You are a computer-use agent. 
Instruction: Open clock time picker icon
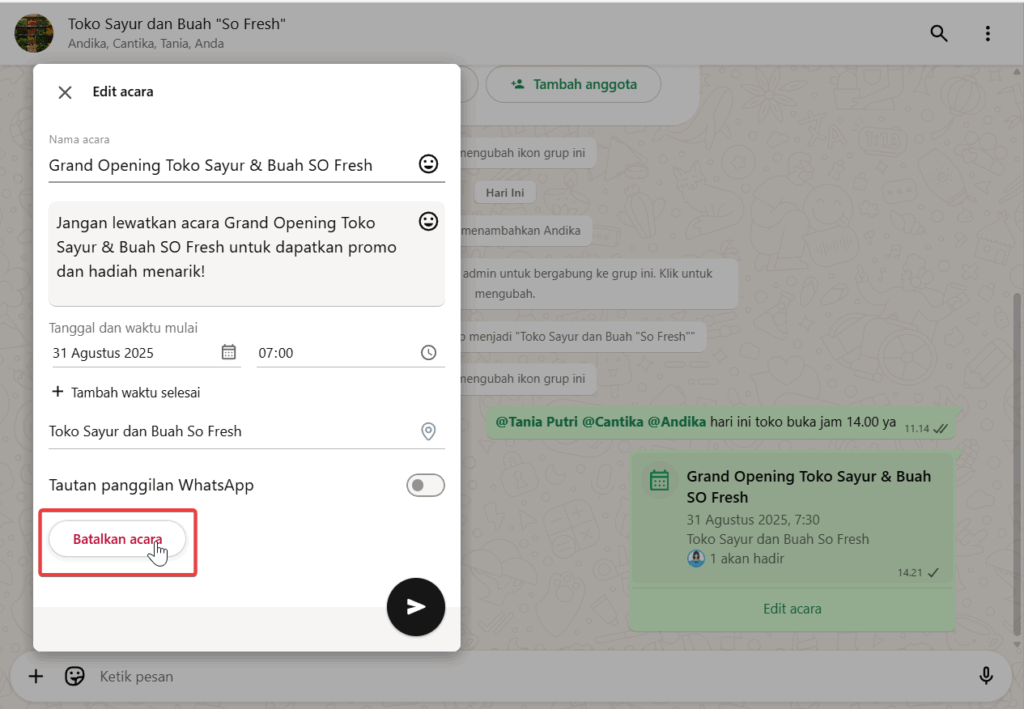[428, 353]
